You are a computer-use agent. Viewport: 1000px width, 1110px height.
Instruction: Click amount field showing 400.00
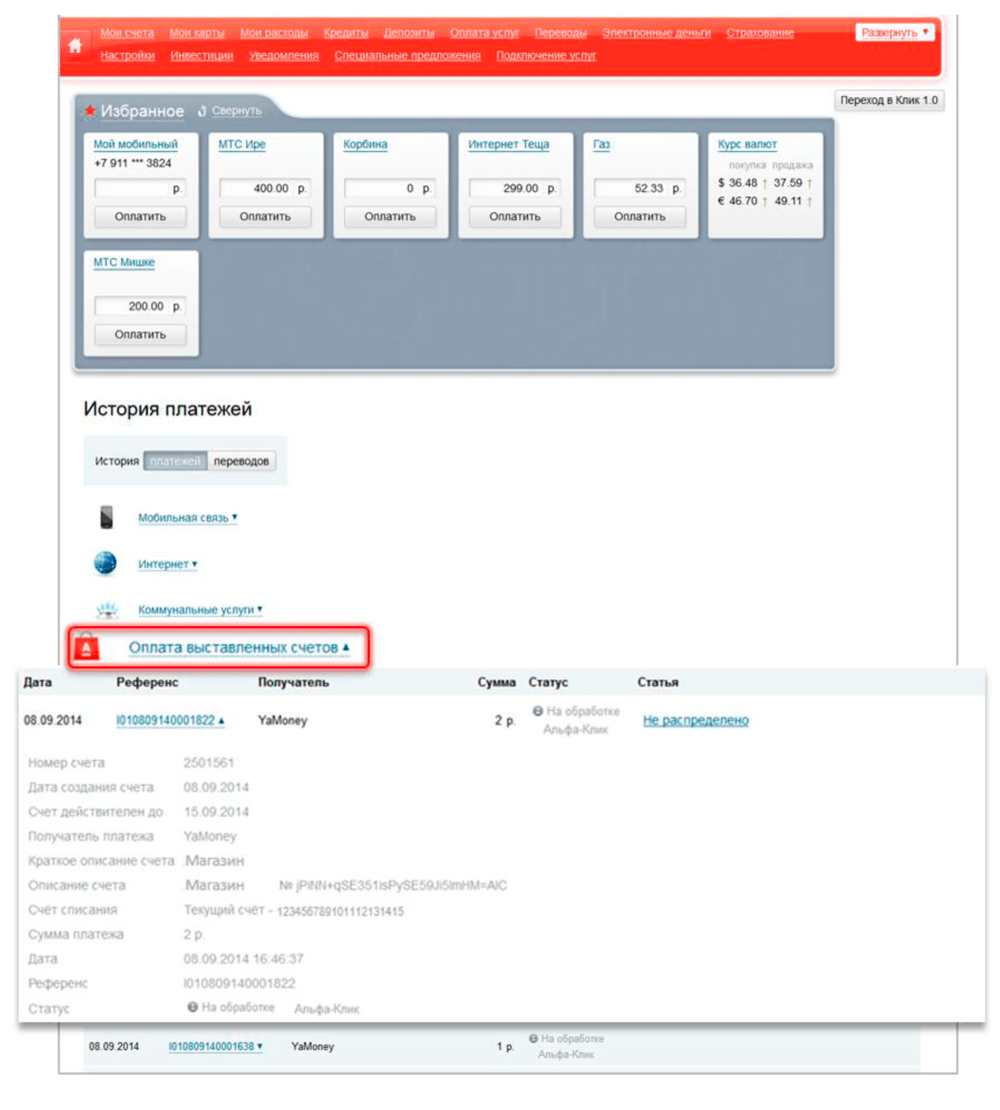tap(265, 188)
